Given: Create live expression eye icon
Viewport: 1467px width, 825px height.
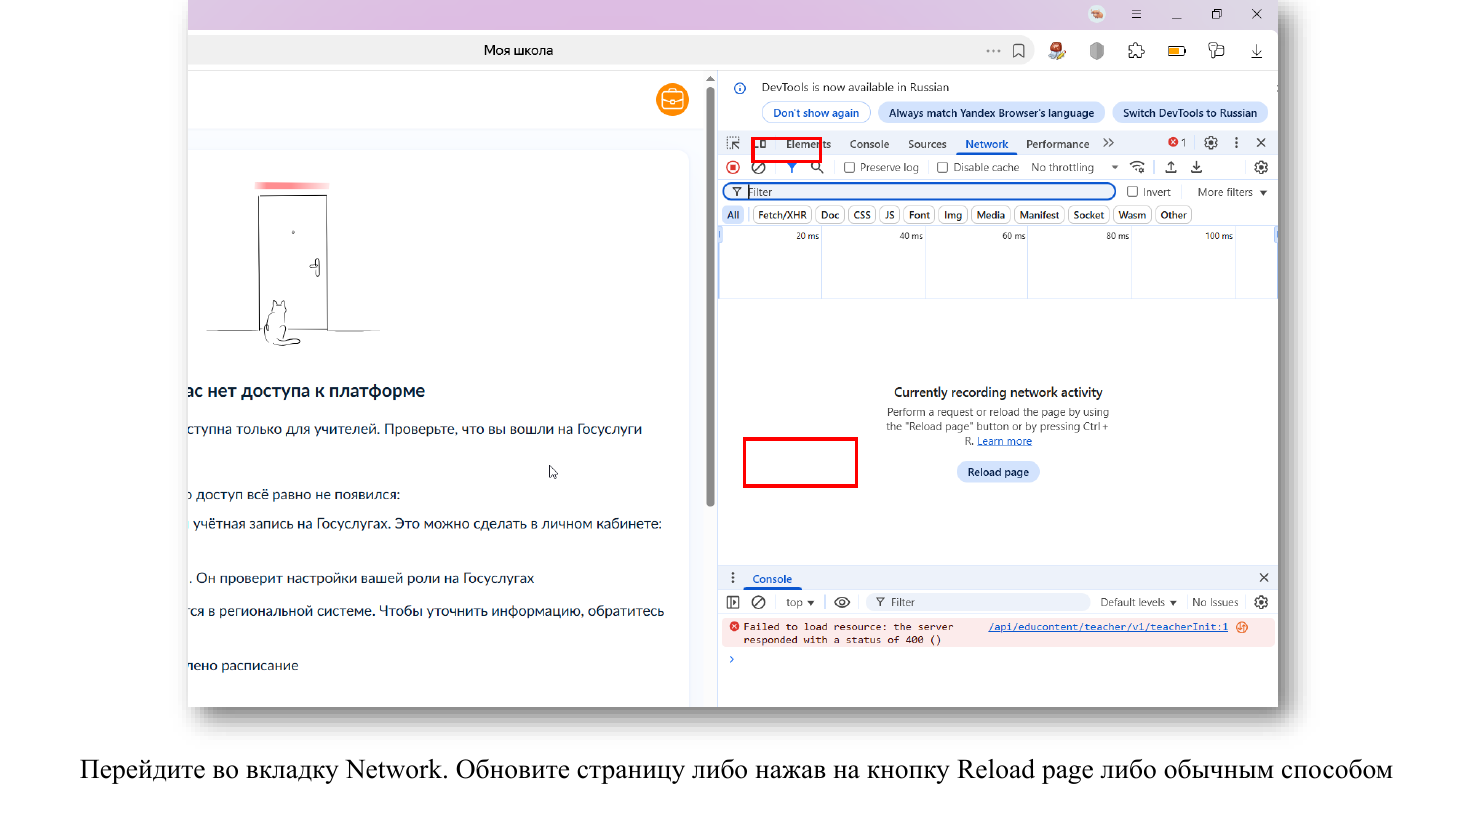Looking at the screenshot, I should click(x=842, y=602).
